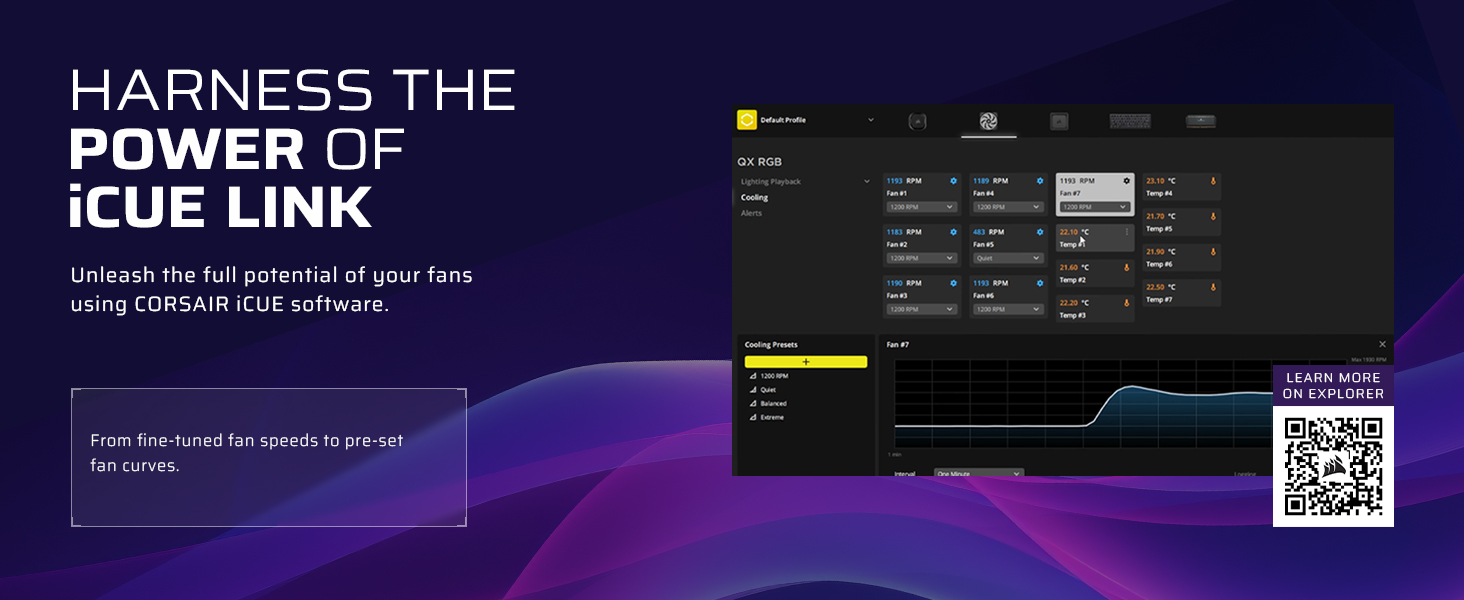The height and width of the screenshot is (600, 1464).
Task: Open Fan #2 preset dropdown
Action: click(921, 258)
